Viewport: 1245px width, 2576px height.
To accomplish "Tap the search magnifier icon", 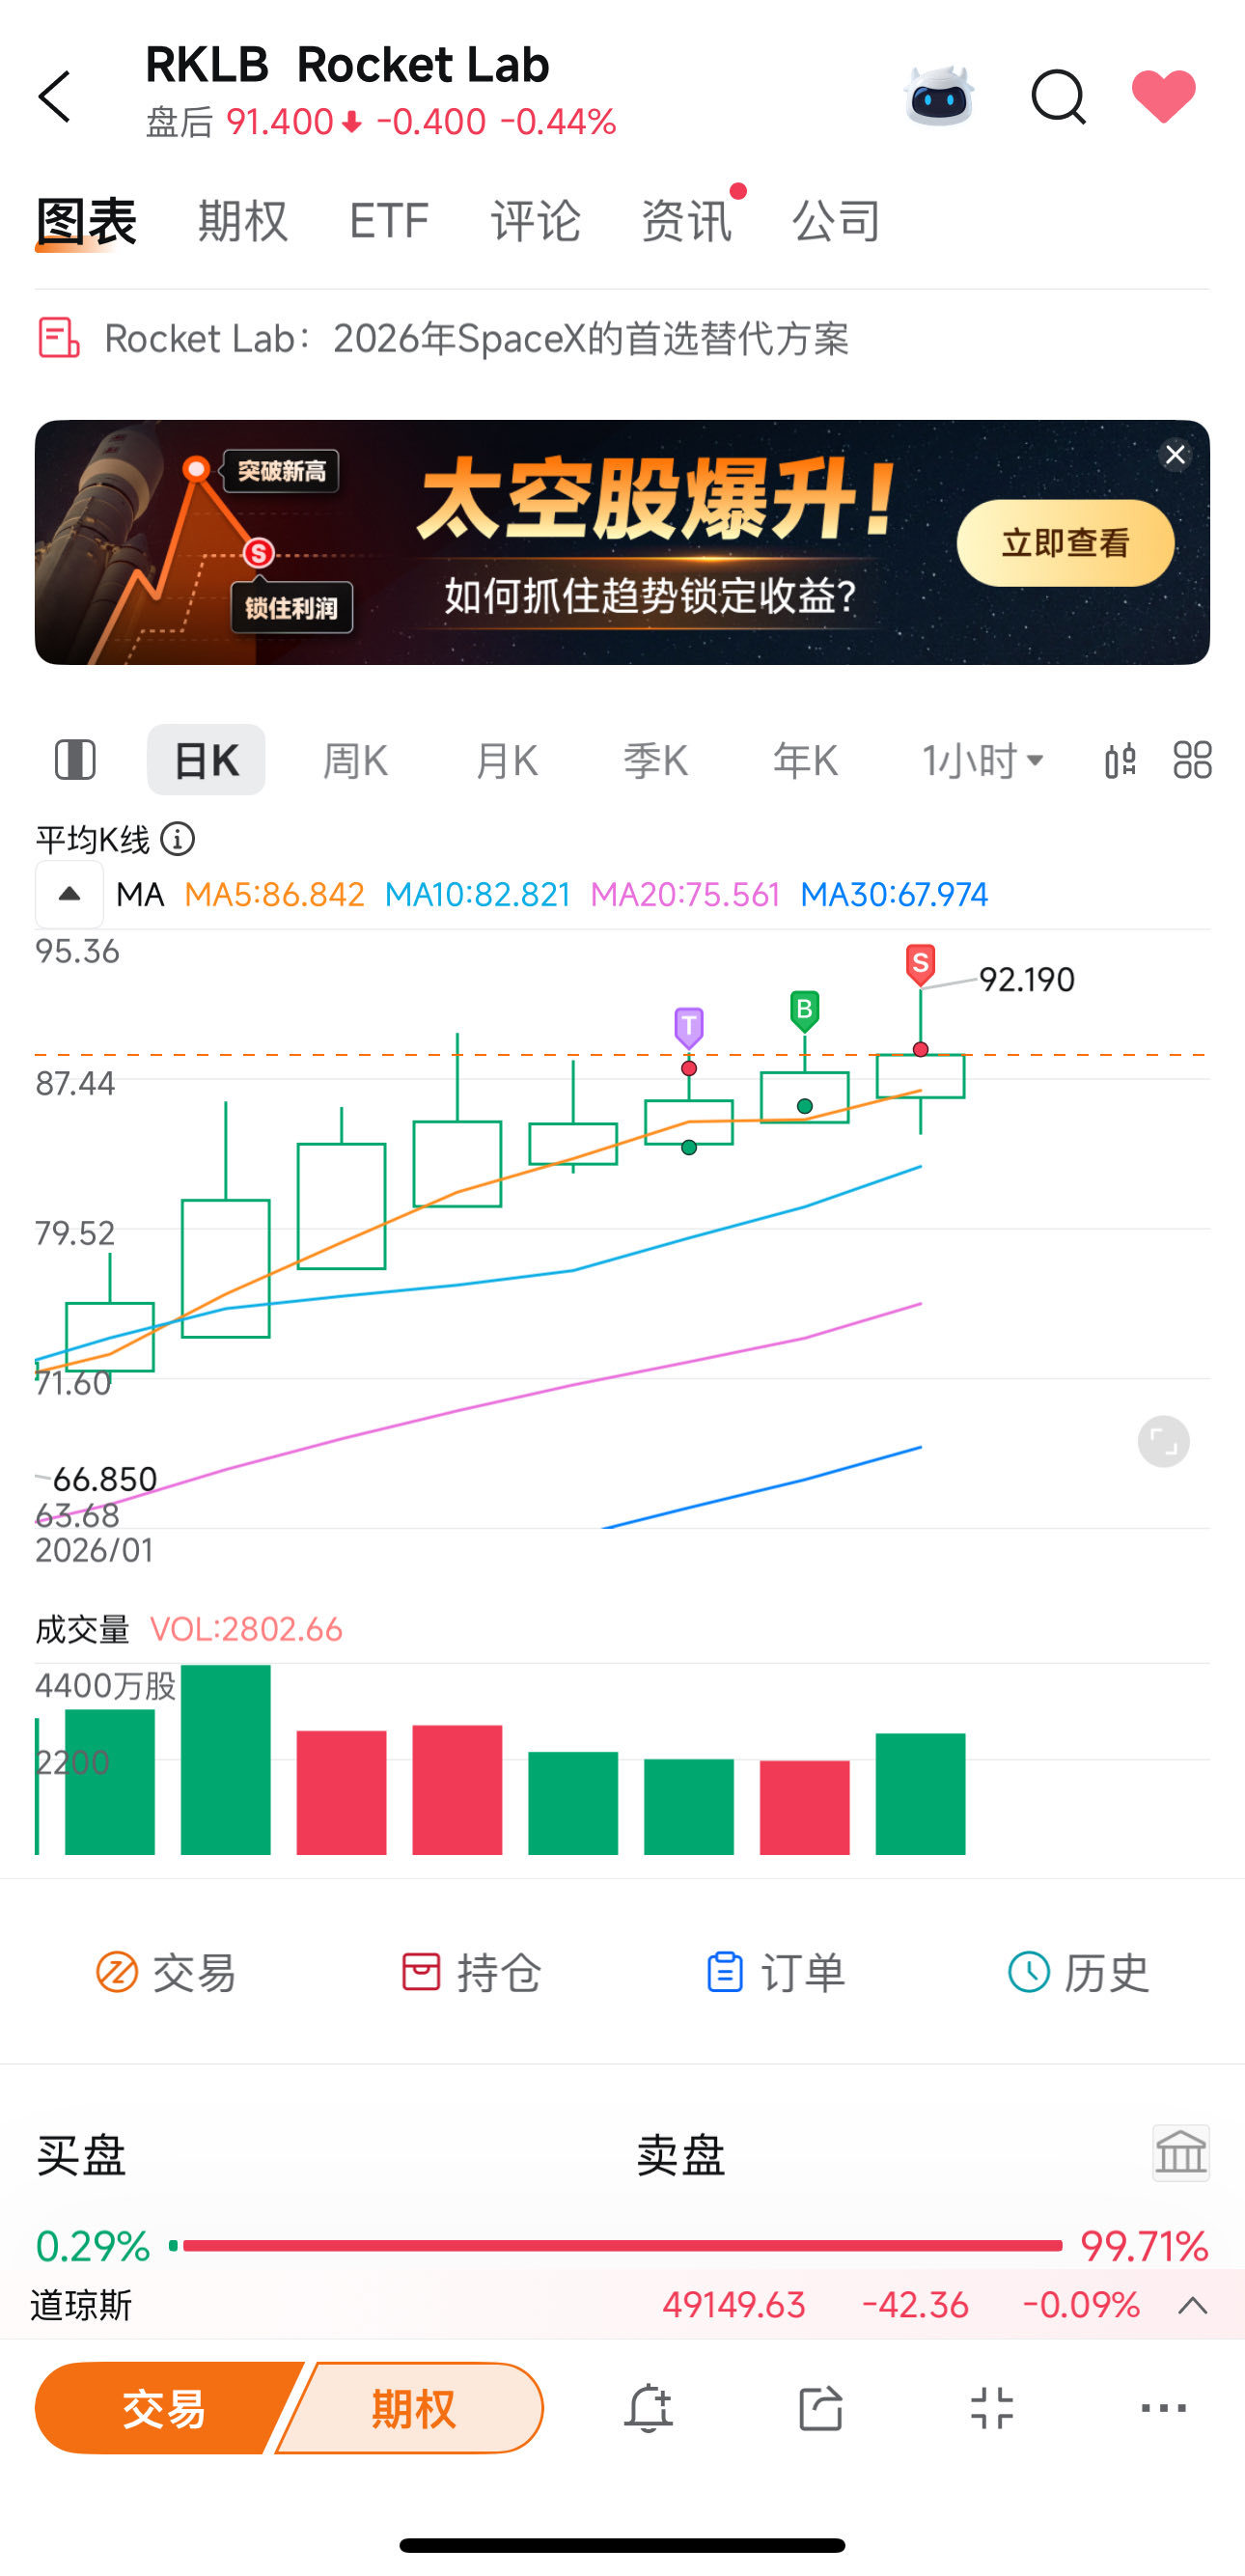I will pyautogui.click(x=1058, y=97).
